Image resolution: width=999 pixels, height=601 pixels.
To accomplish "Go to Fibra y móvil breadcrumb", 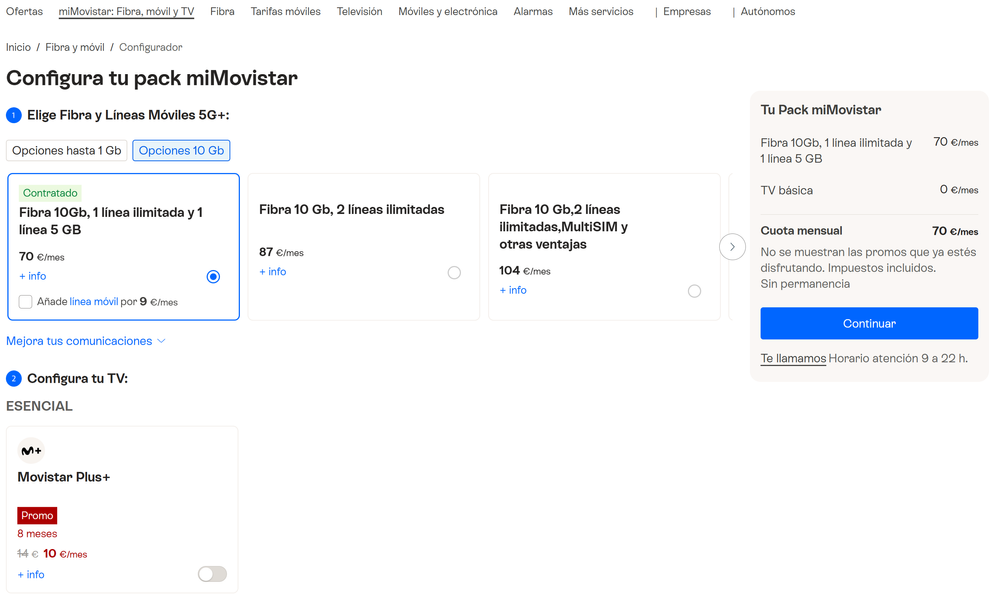I will pos(75,47).
